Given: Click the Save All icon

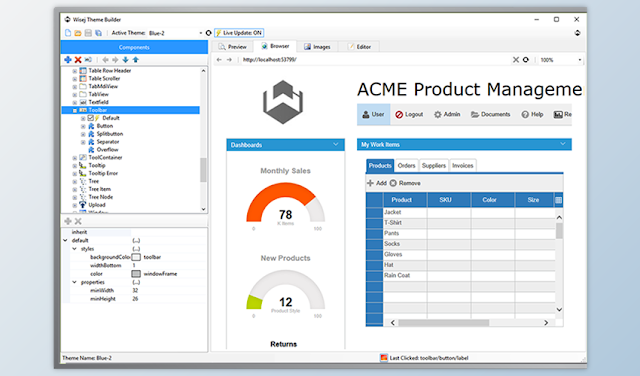Looking at the screenshot, I should coord(98,33).
